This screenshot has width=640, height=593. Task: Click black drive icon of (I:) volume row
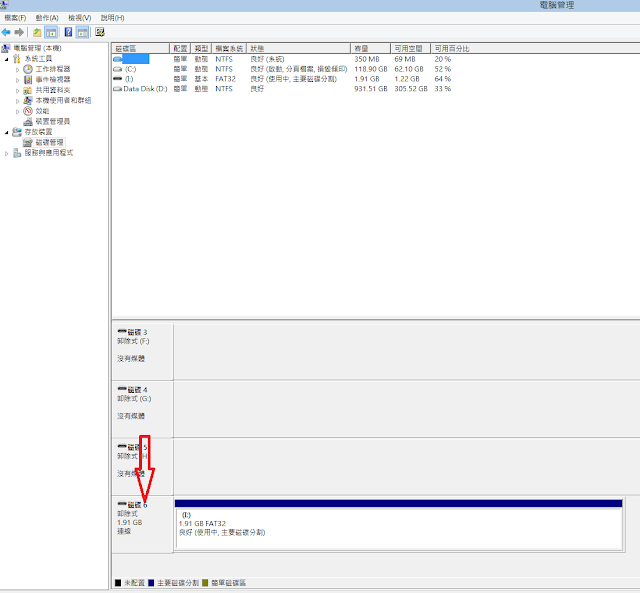[118, 78]
